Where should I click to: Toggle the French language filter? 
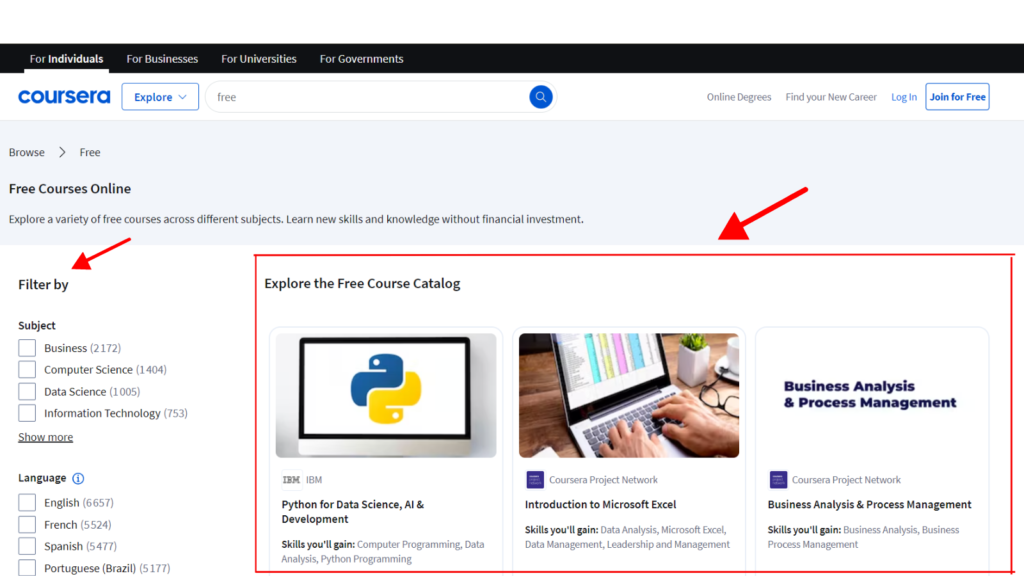27,524
